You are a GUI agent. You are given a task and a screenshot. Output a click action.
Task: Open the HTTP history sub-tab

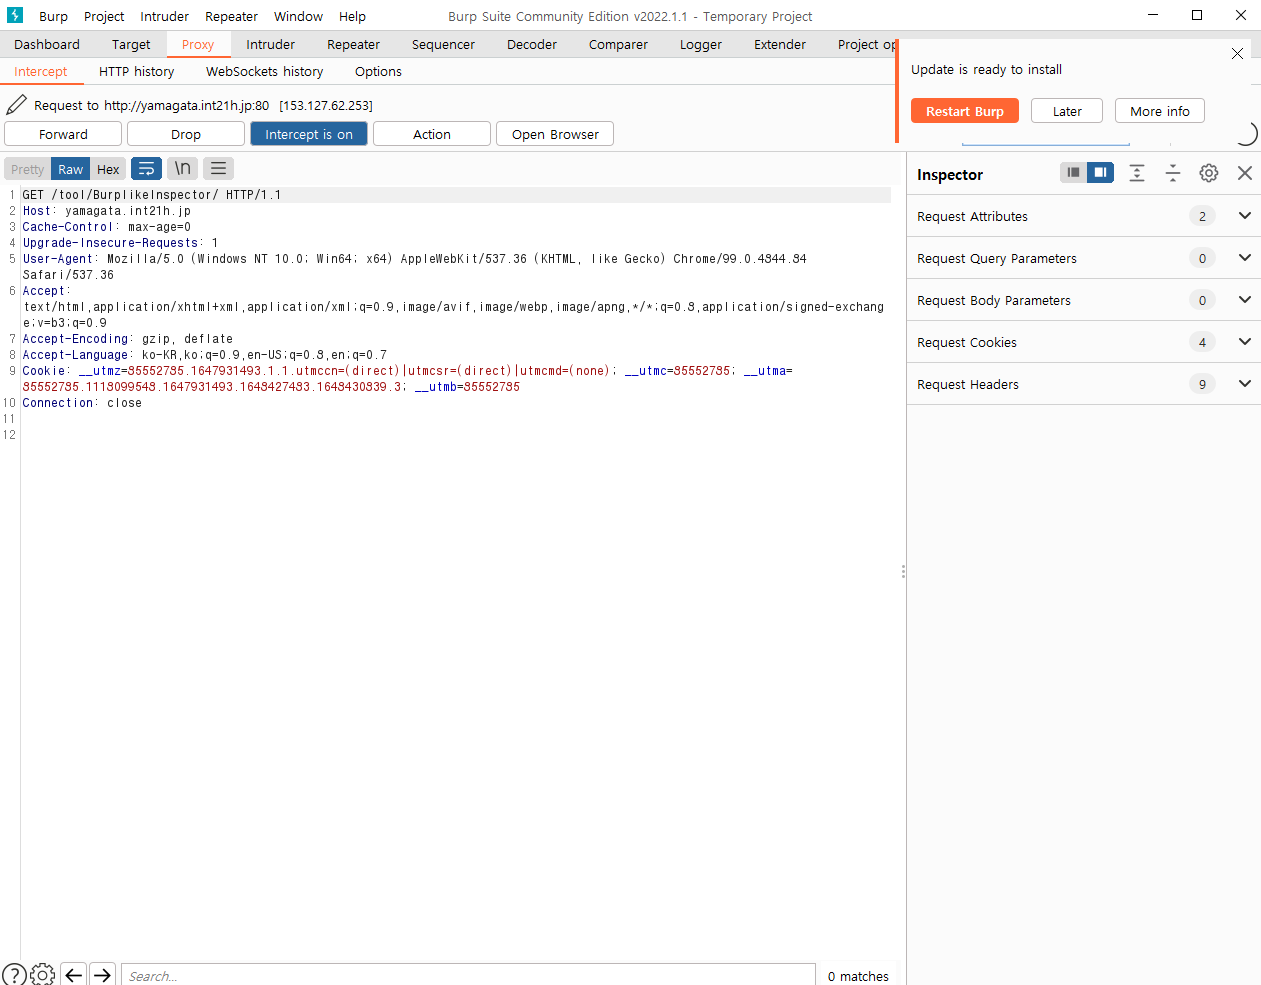pos(137,71)
